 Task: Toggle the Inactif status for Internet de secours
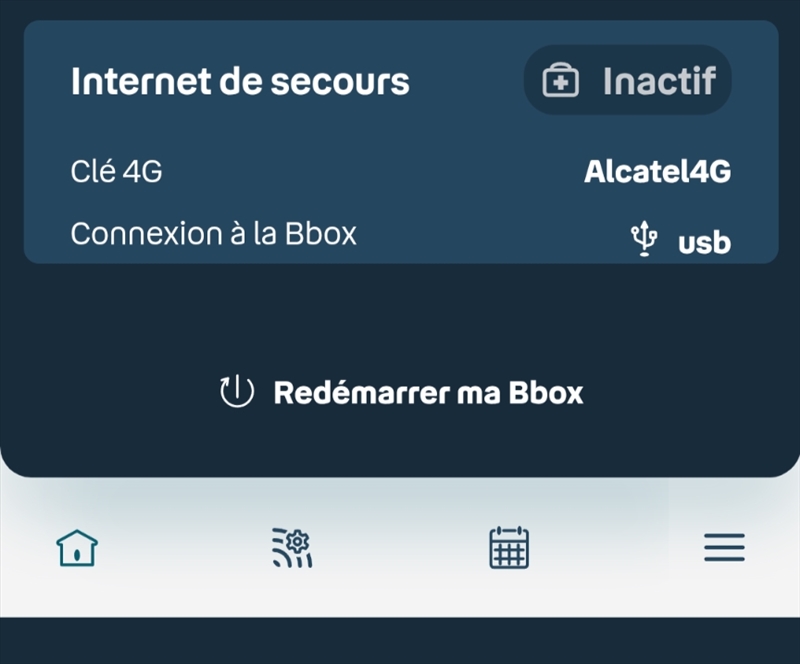pyautogui.click(x=628, y=79)
